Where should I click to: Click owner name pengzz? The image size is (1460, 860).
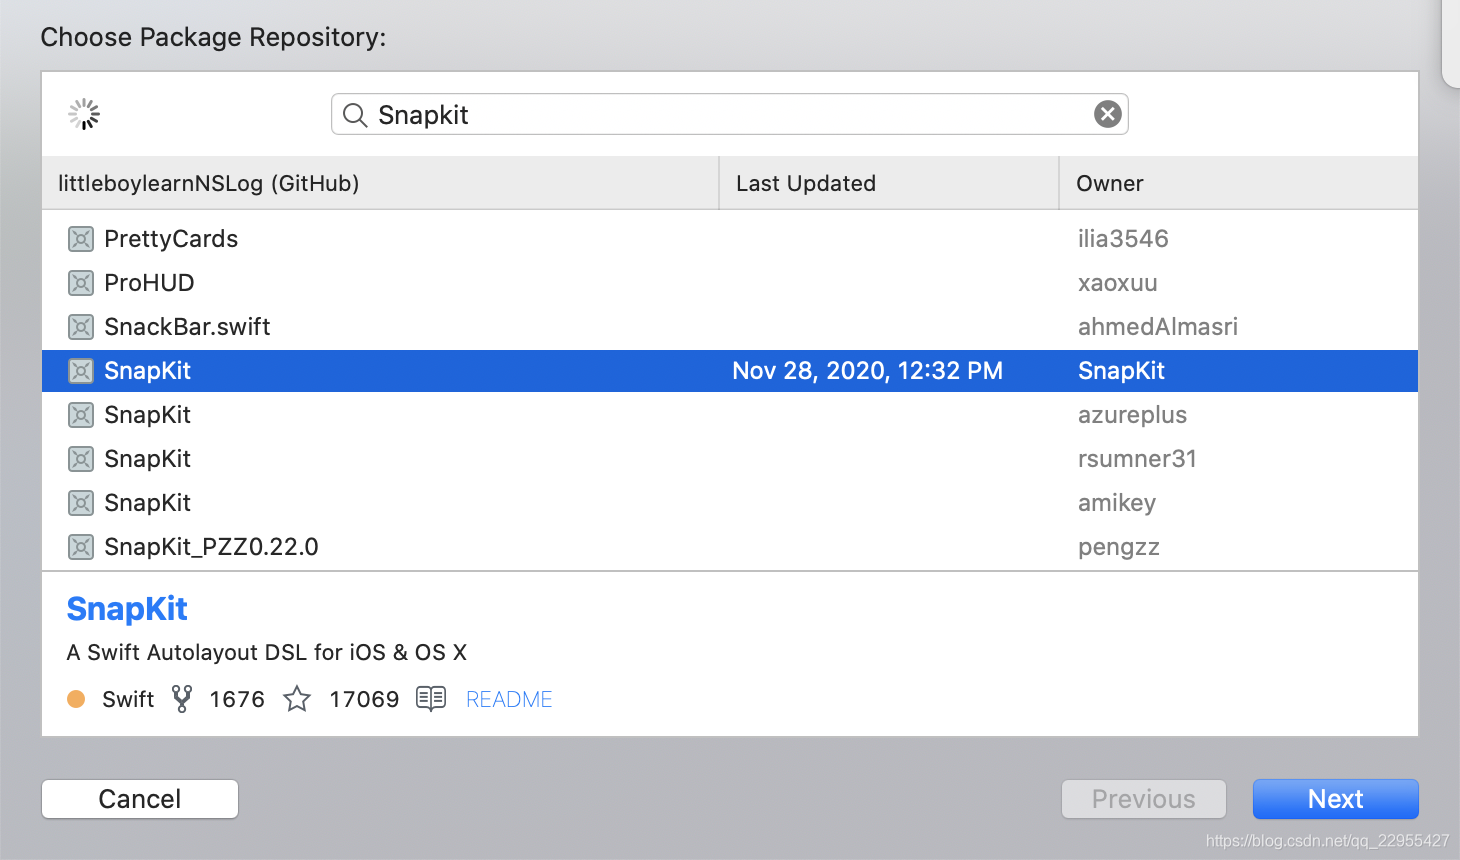point(1119,548)
